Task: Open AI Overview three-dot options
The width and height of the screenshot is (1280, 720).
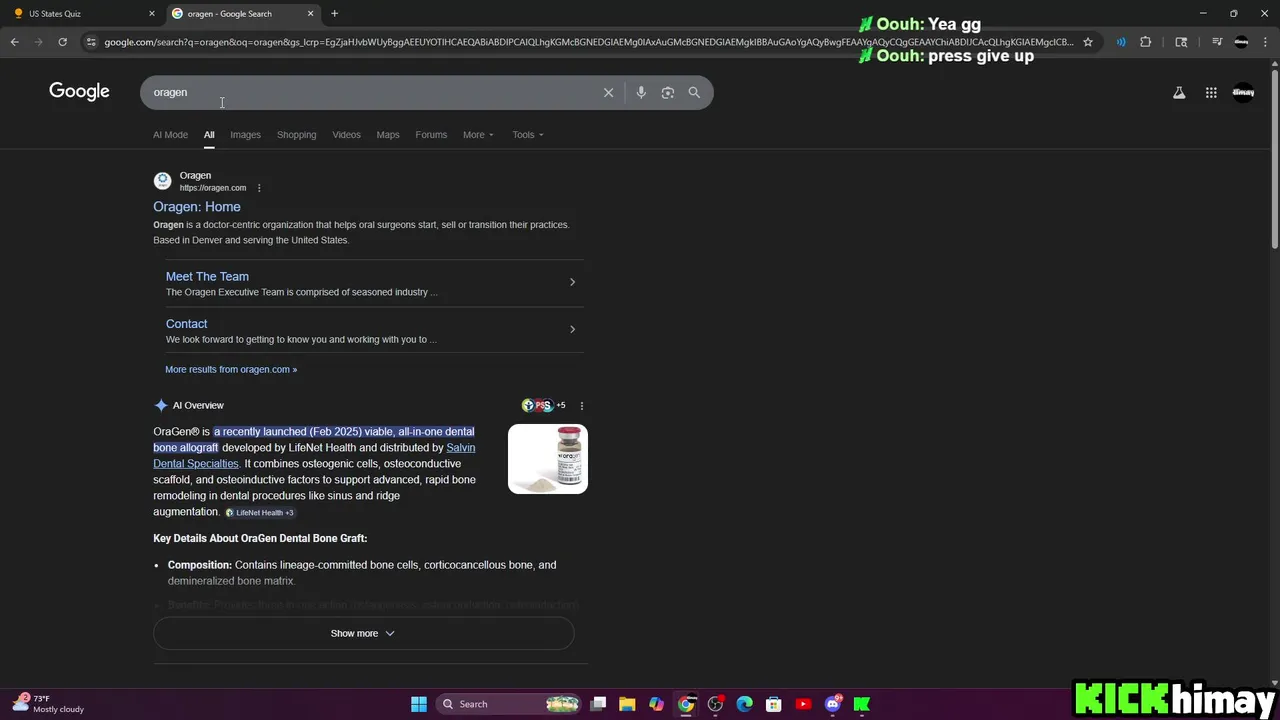Action: 582,406
